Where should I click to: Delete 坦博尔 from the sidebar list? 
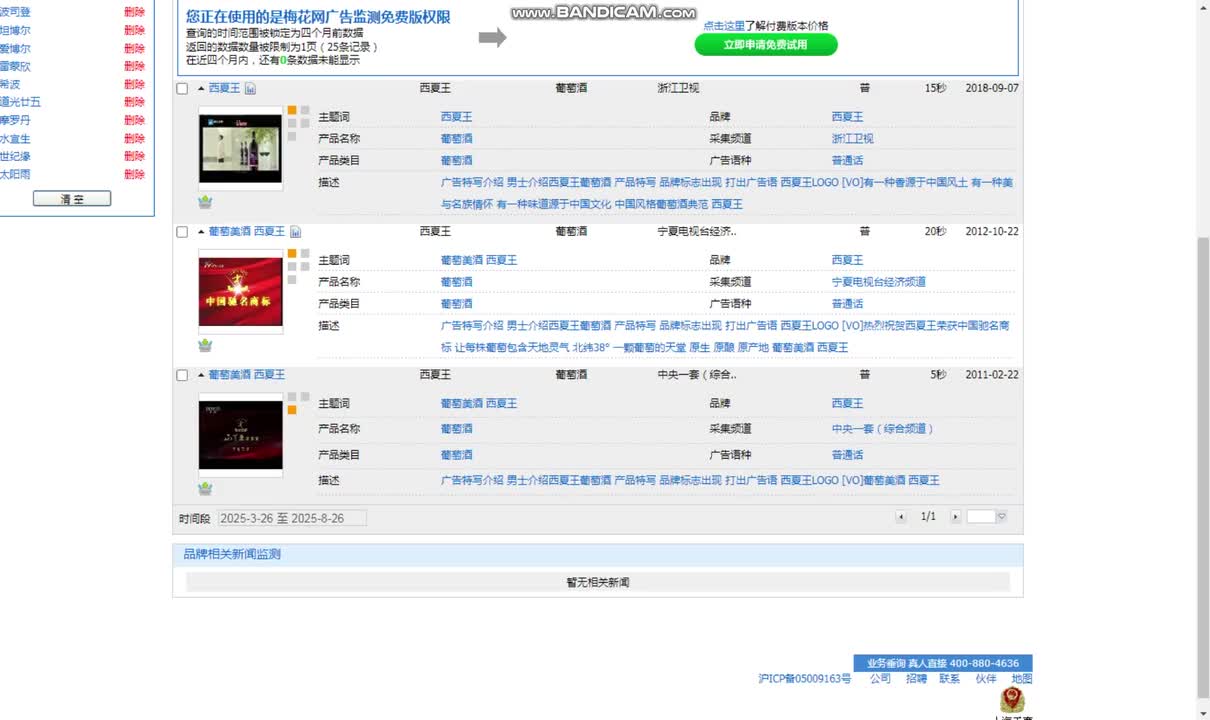pyautogui.click(x=134, y=30)
